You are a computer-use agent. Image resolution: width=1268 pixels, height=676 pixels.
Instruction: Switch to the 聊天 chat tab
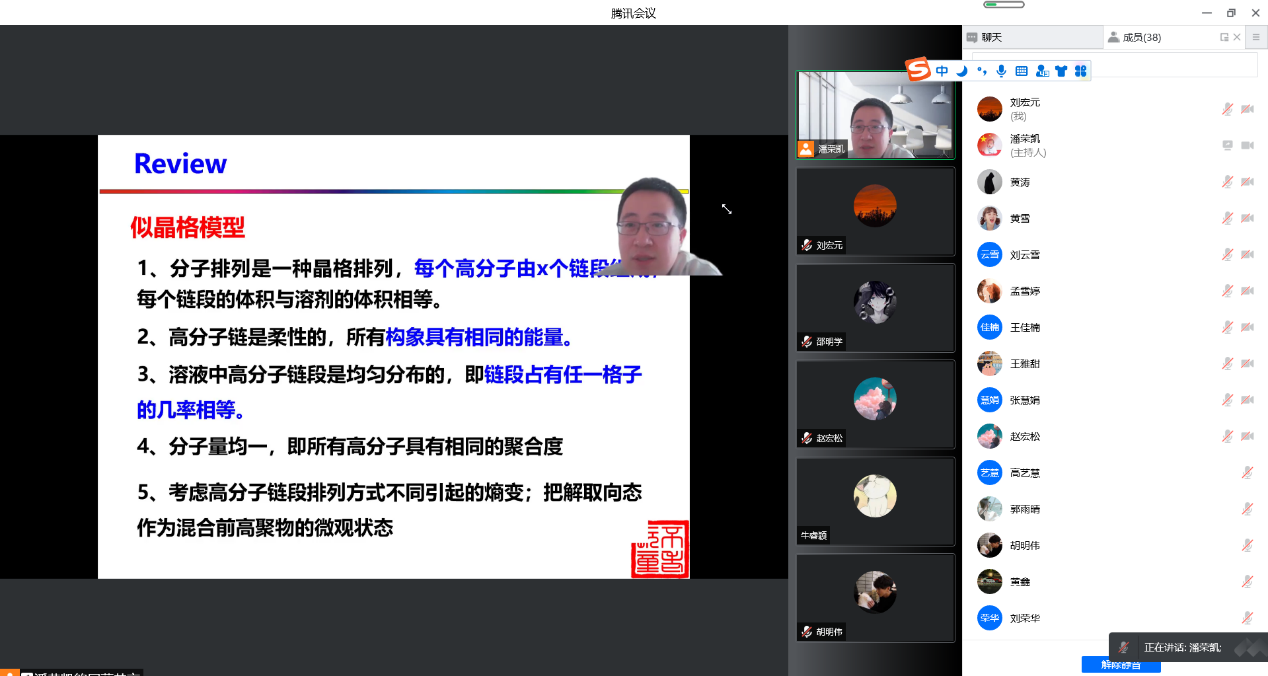click(x=991, y=37)
